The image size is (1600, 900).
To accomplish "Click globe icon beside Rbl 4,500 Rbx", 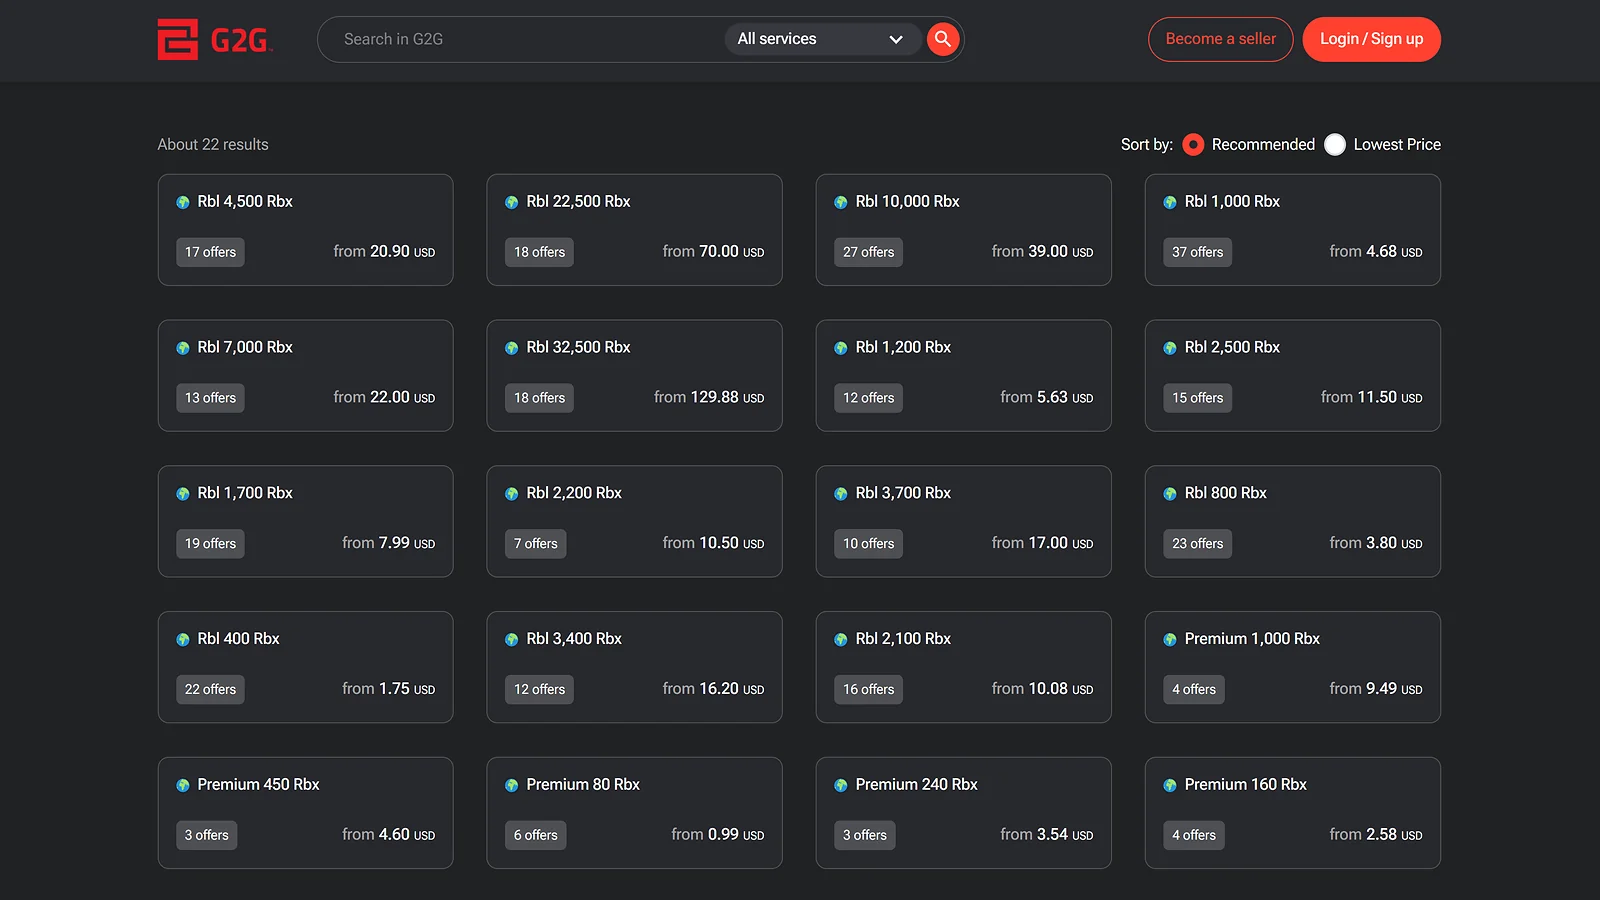I will pyautogui.click(x=183, y=202).
